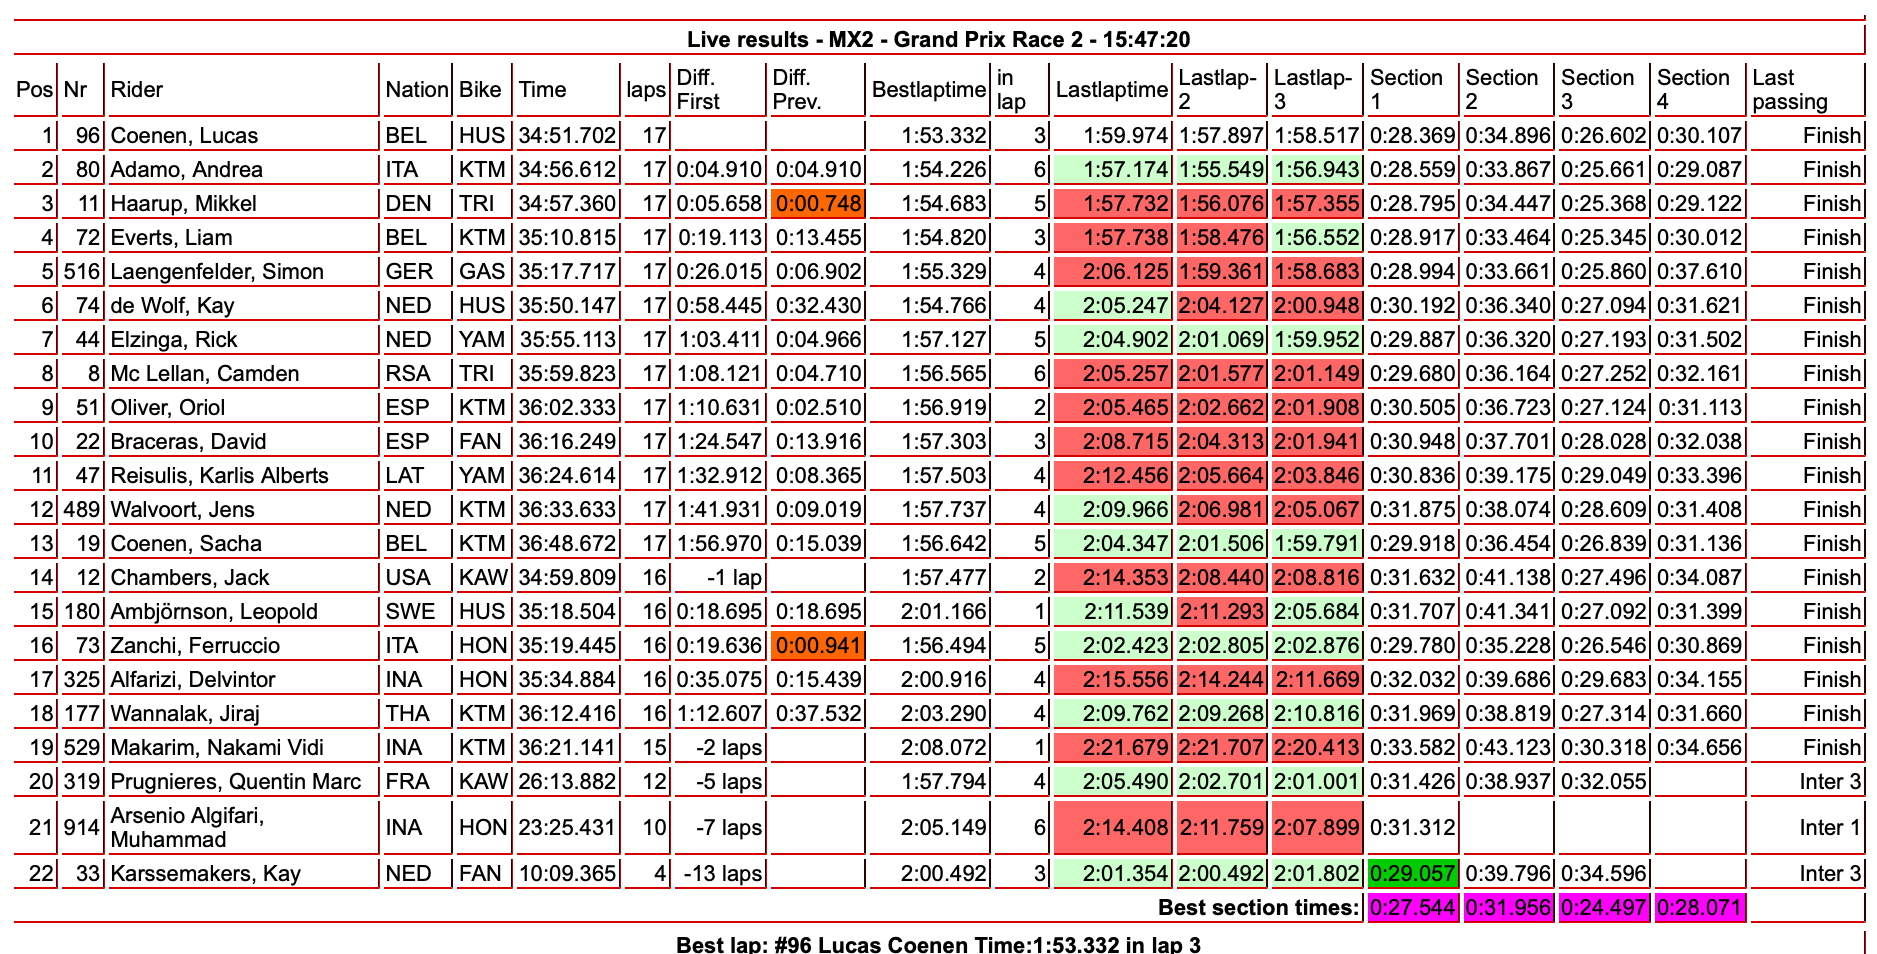Click the Bestlaptime column header

[928, 90]
